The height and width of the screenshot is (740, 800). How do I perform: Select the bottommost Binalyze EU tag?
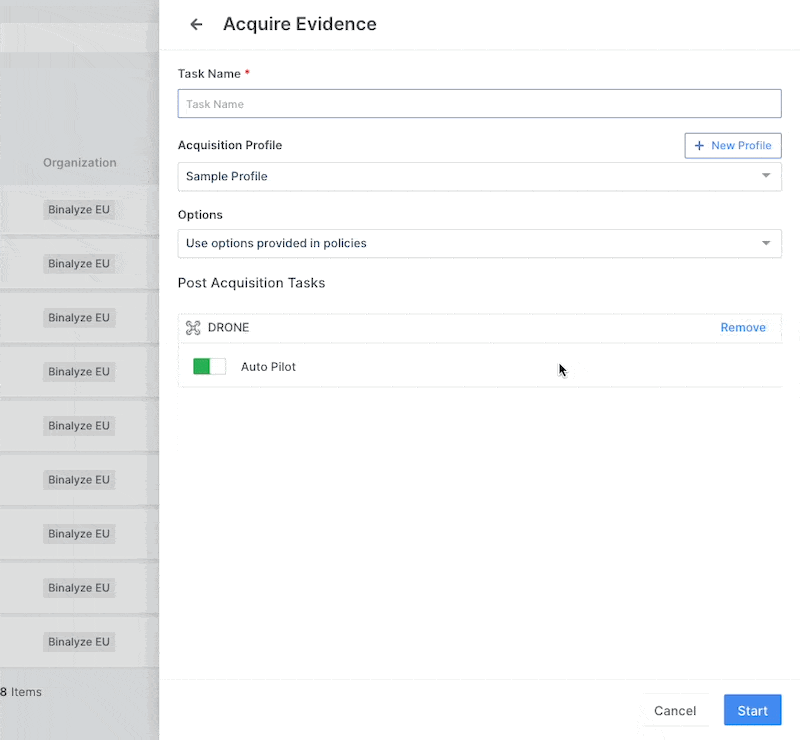coord(80,642)
